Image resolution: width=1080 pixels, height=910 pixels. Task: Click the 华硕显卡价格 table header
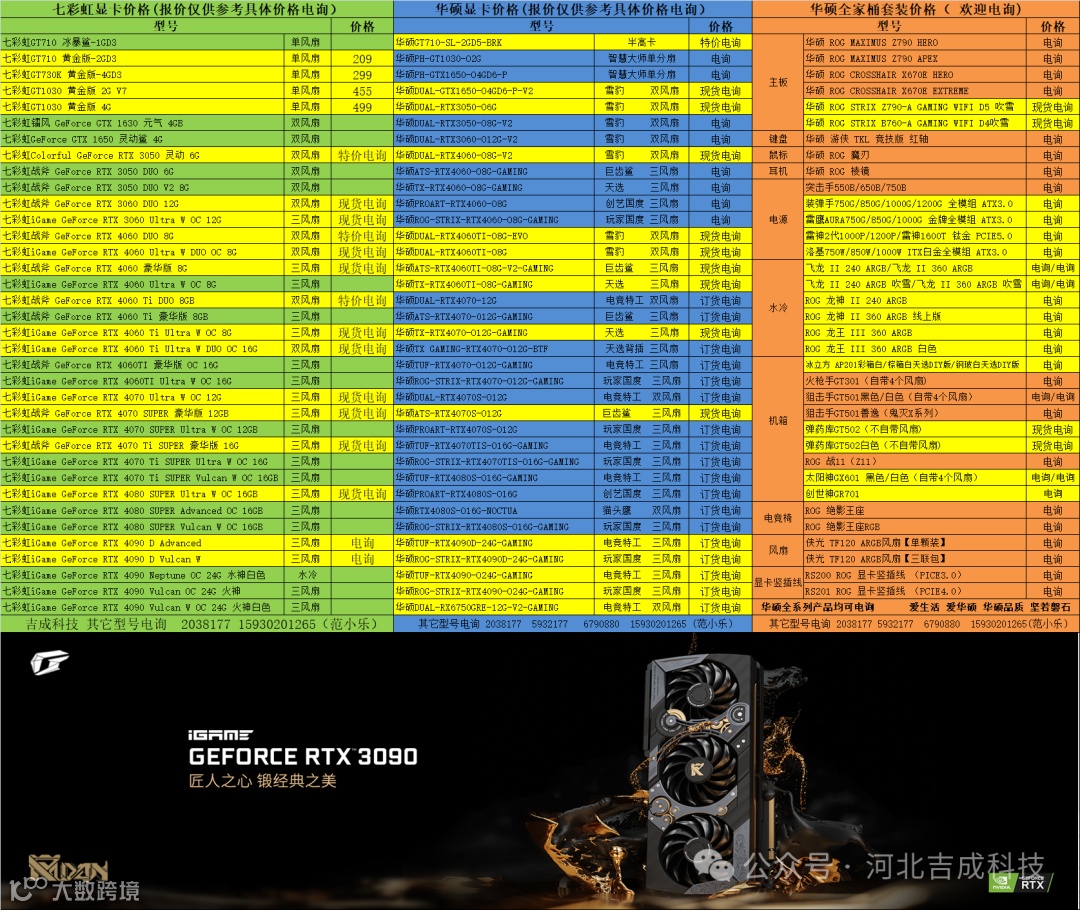click(572, 9)
